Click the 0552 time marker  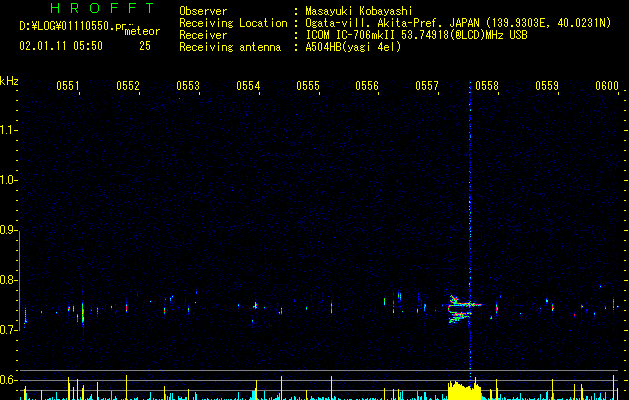pyautogui.click(x=128, y=85)
